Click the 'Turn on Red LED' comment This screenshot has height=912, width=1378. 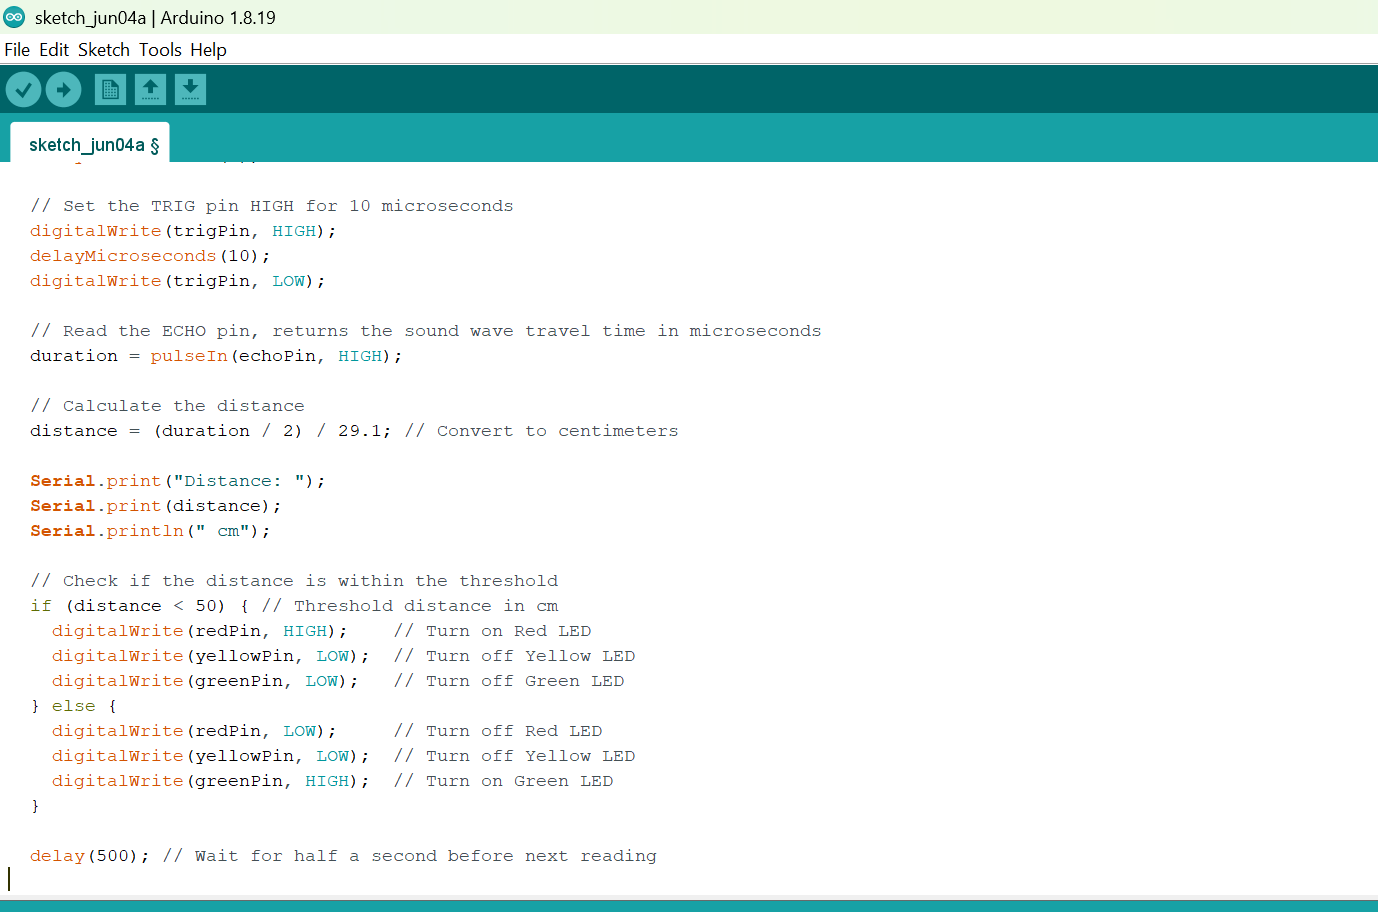pyautogui.click(x=492, y=631)
